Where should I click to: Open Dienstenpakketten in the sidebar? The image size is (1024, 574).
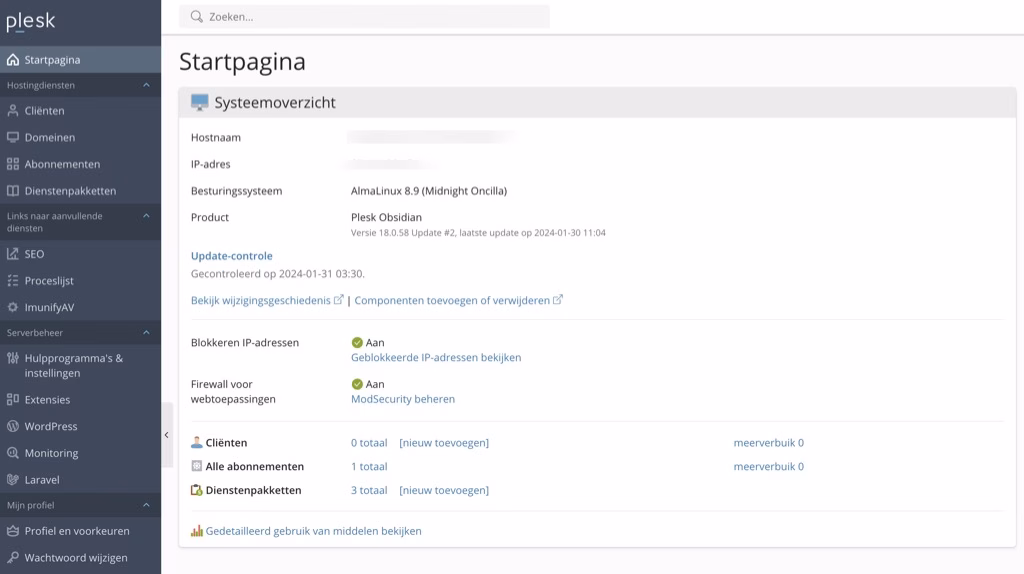pyautogui.click(x=80, y=191)
